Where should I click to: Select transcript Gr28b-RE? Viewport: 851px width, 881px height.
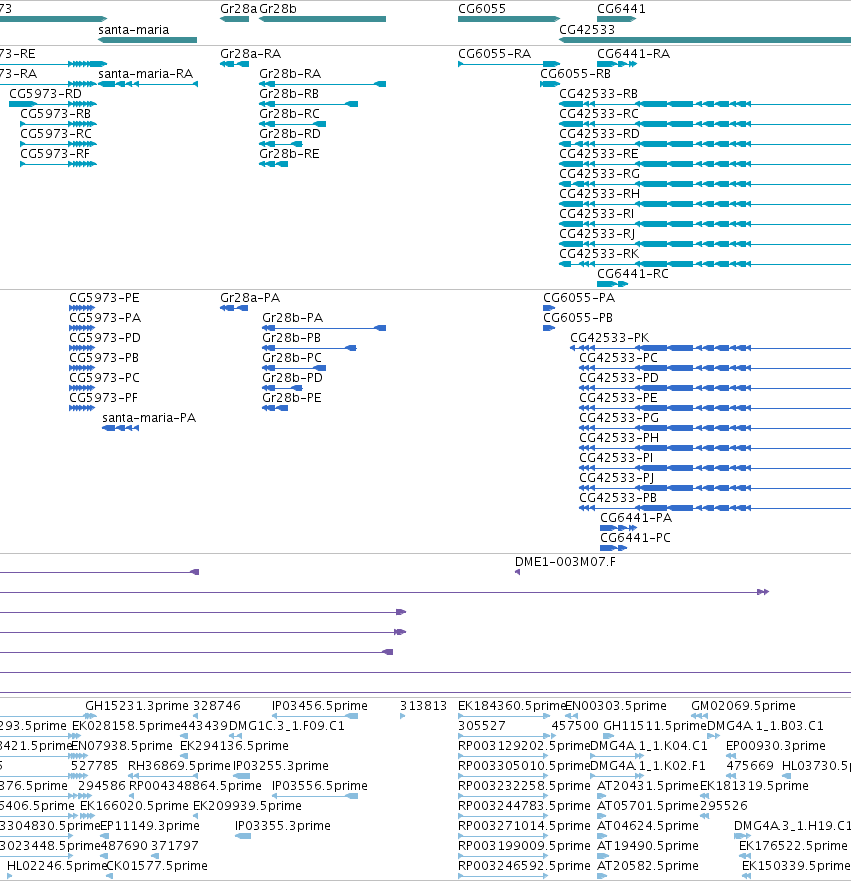(x=274, y=164)
